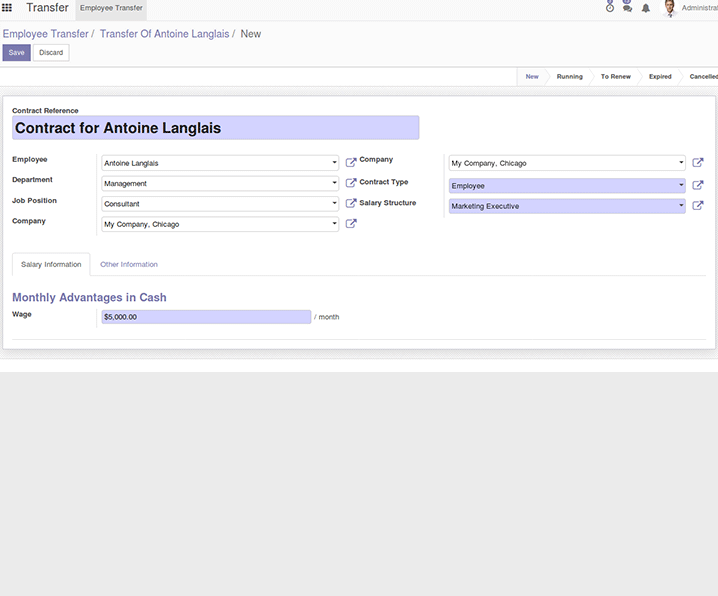The width and height of the screenshot is (718, 596).
Task: Expand the Salary Structure dropdown
Action: tap(681, 206)
